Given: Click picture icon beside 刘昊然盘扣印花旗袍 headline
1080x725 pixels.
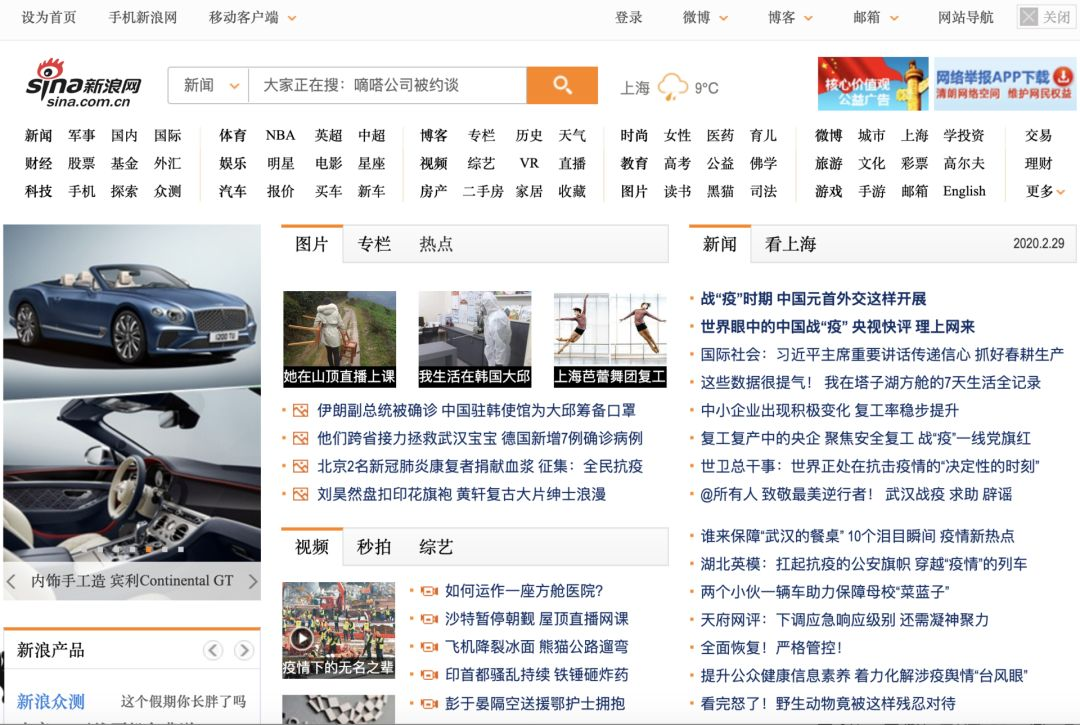Looking at the screenshot, I should pyautogui.click(x=300, y=494).
